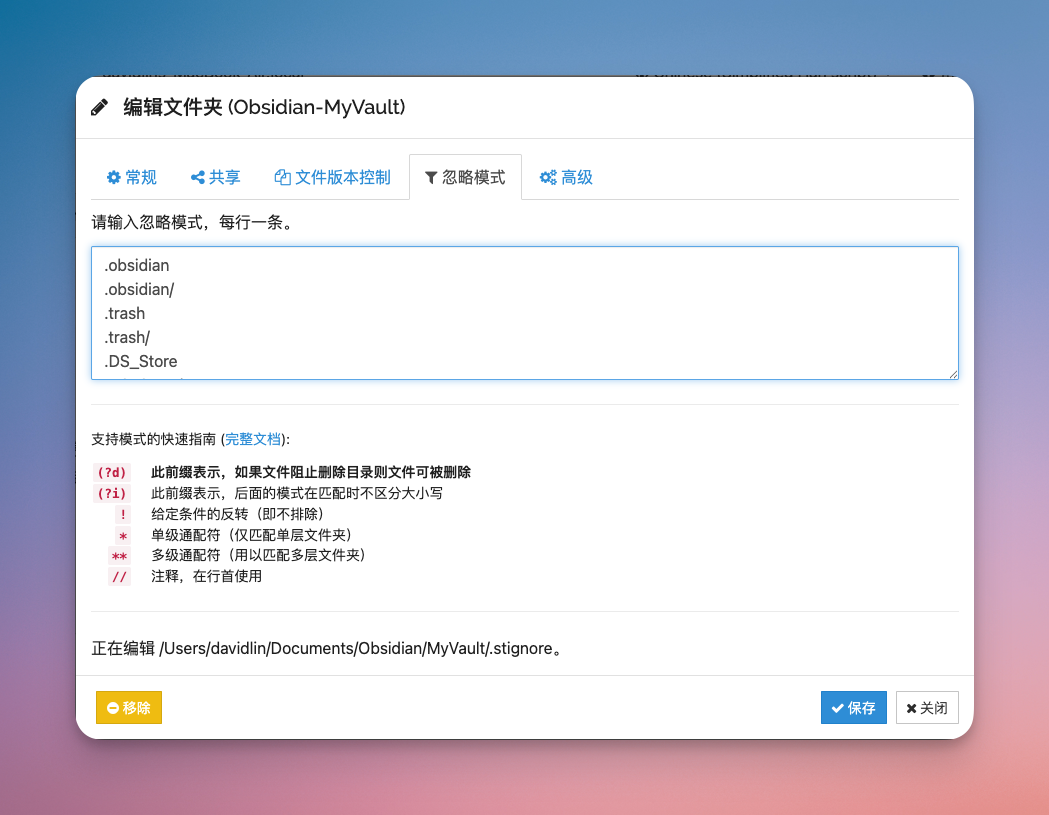The height and width of the screenshot is (815, 1049).
Task: Click the .stignore file path text
Action: pos(357,648)
